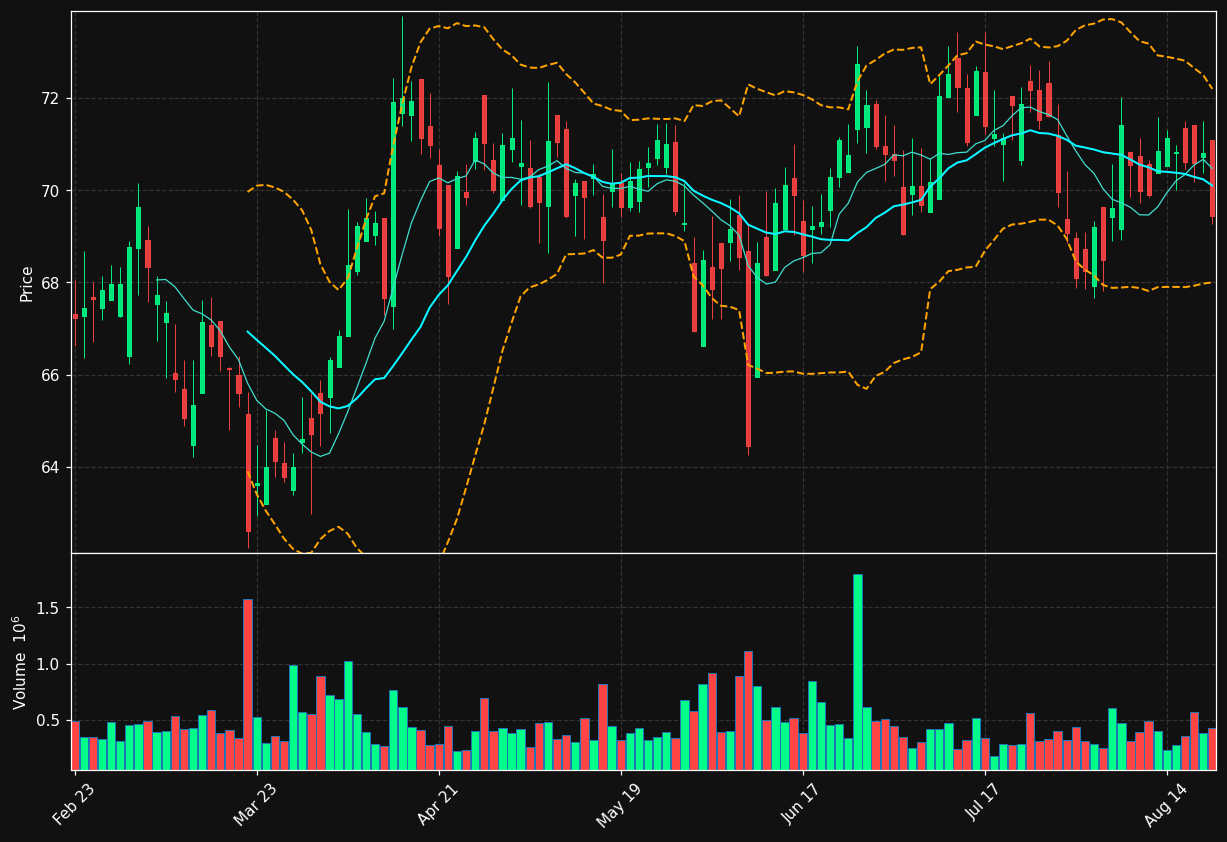Select the Volume axis title
1227x842 pixels.
20,662
